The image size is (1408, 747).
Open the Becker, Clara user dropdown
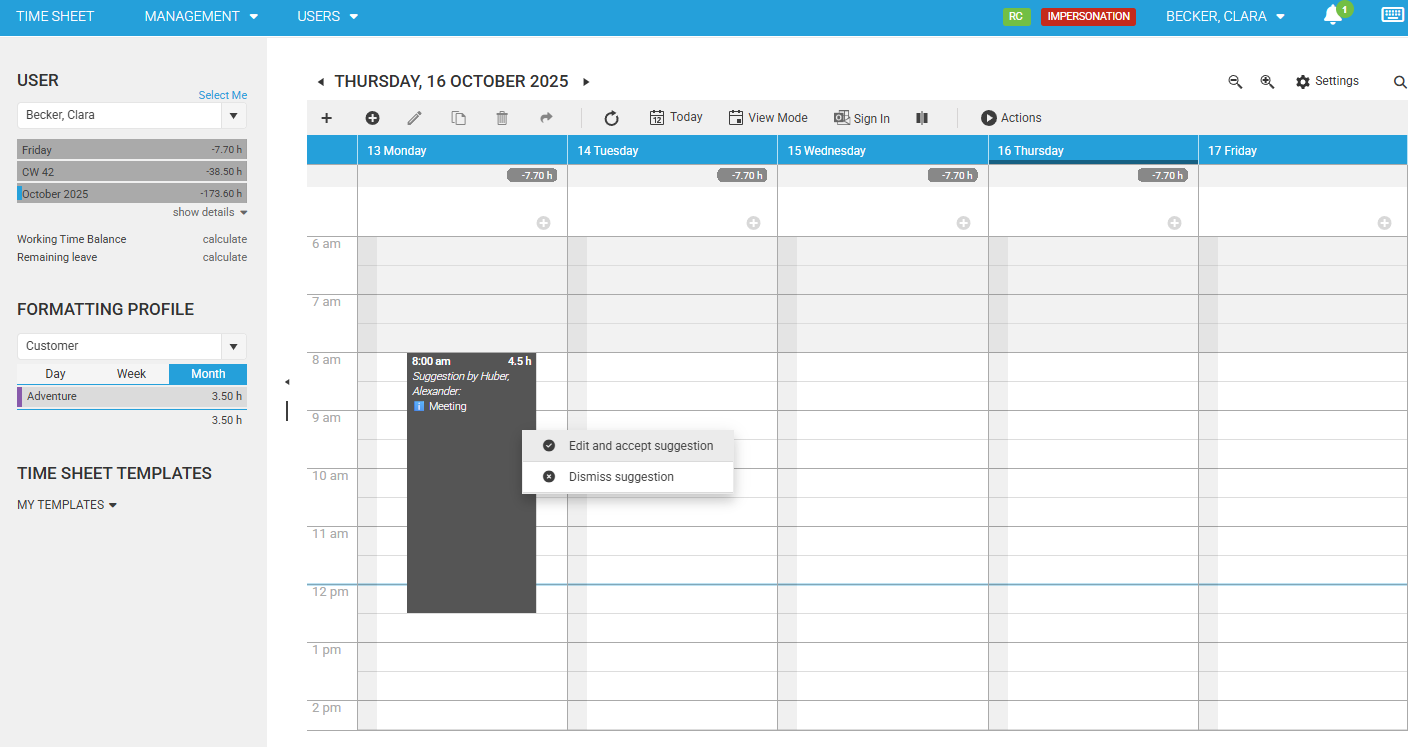coord(233,116)
